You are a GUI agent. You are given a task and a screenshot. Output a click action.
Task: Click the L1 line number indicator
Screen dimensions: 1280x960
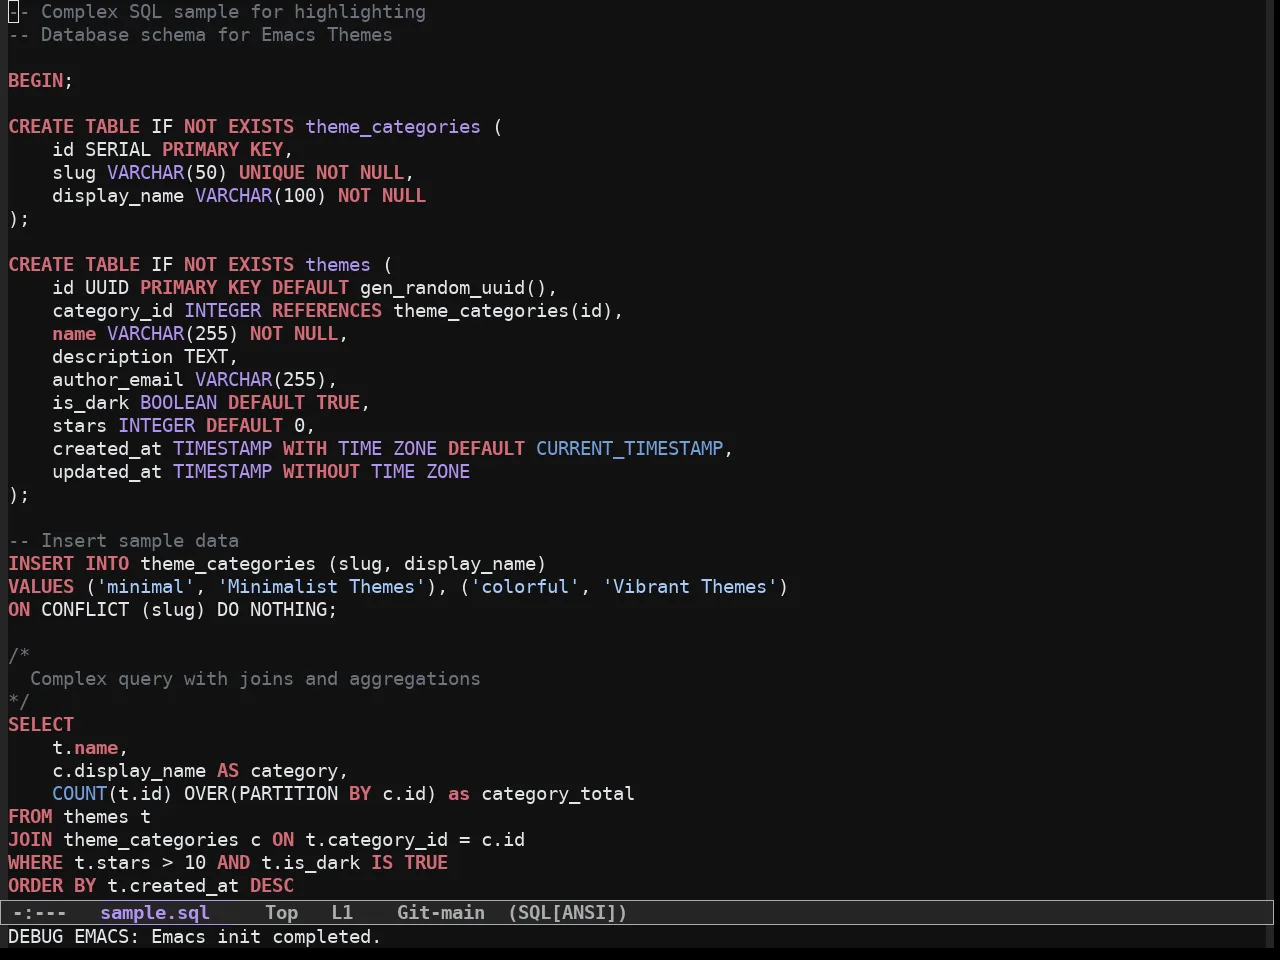(342, 913)
